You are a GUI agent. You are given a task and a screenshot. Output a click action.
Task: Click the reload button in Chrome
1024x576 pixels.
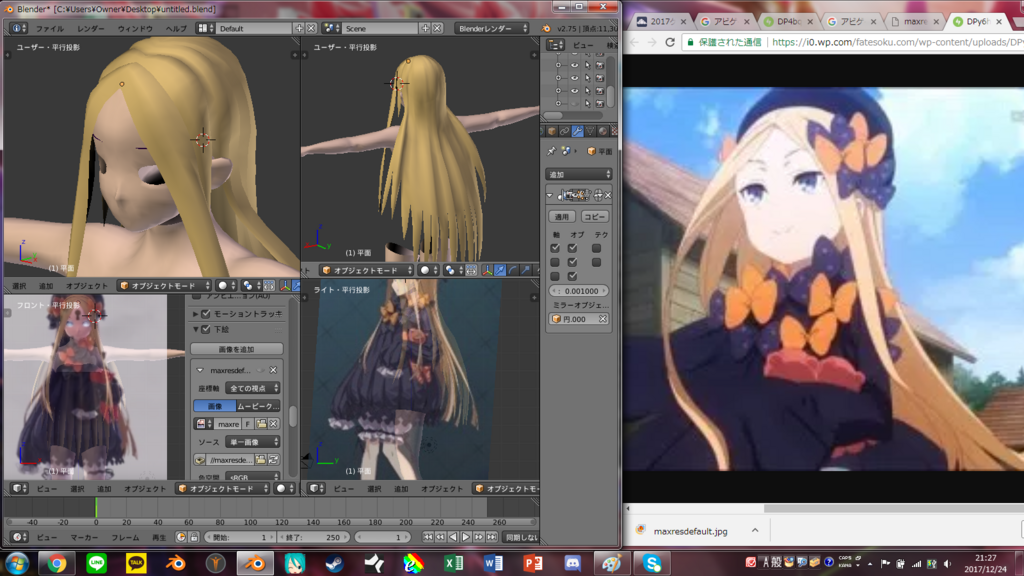click(x=669, y=42)
